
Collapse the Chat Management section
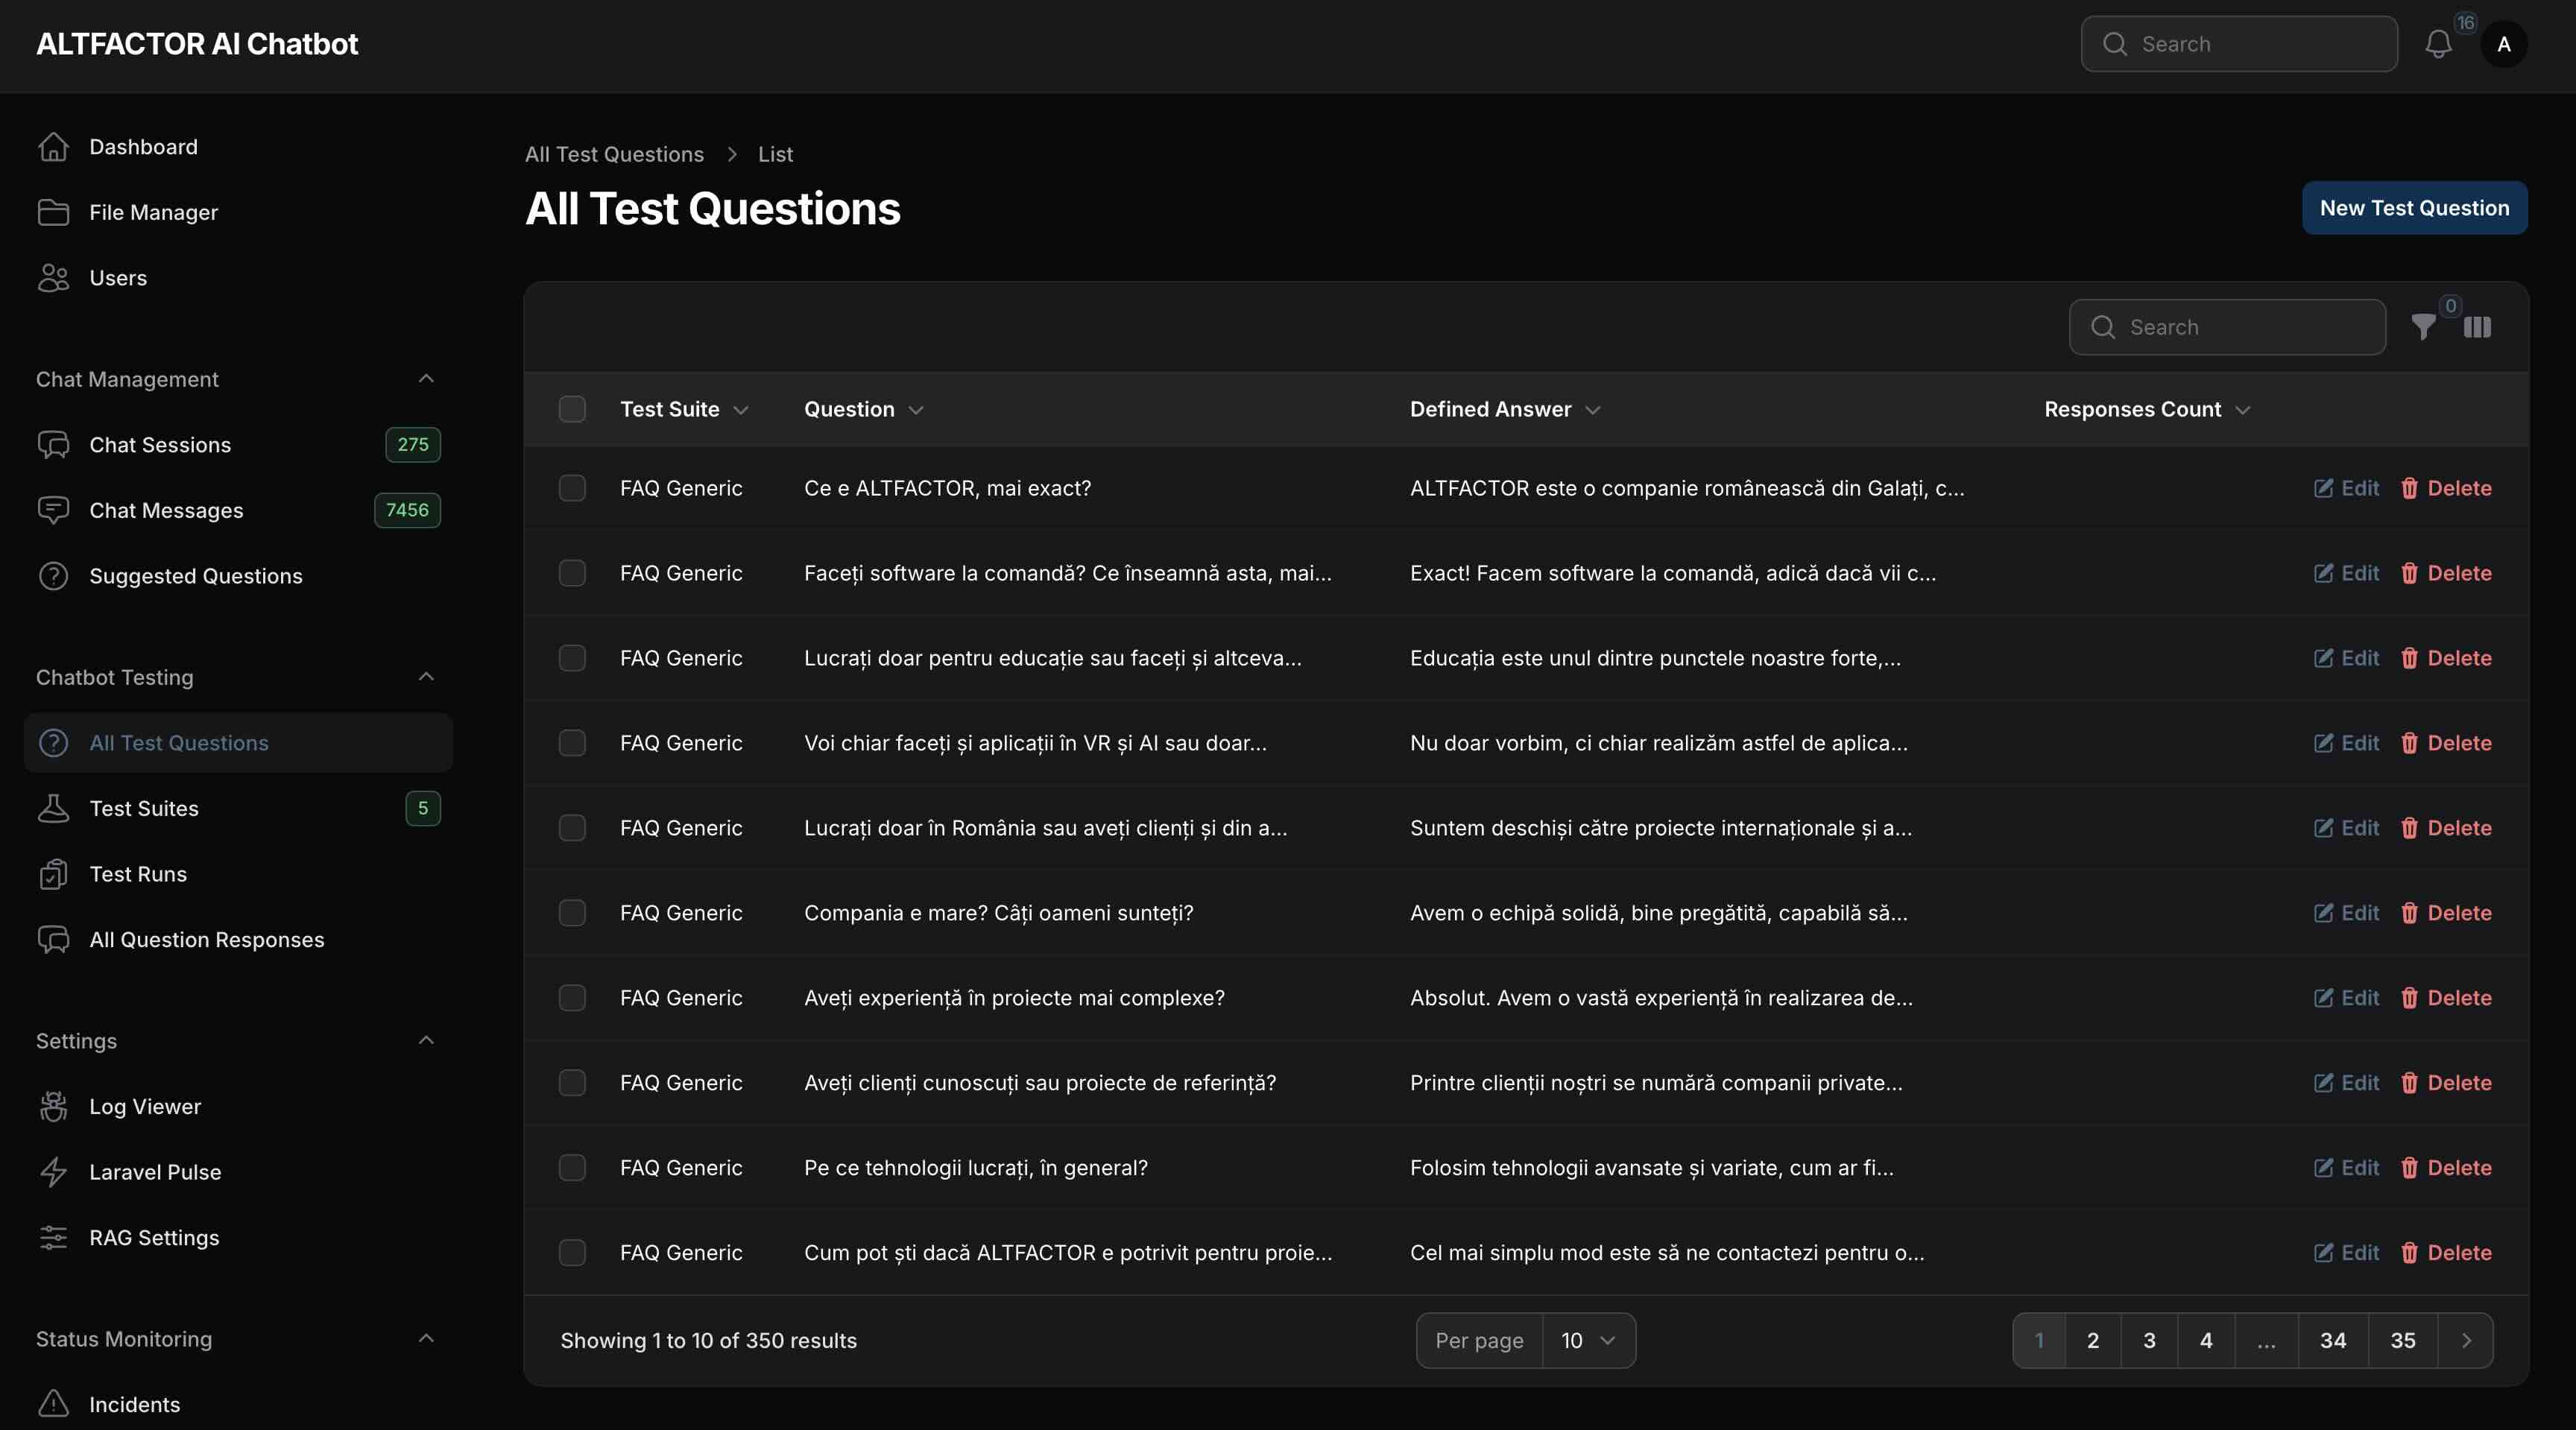[x=426, y=379]
